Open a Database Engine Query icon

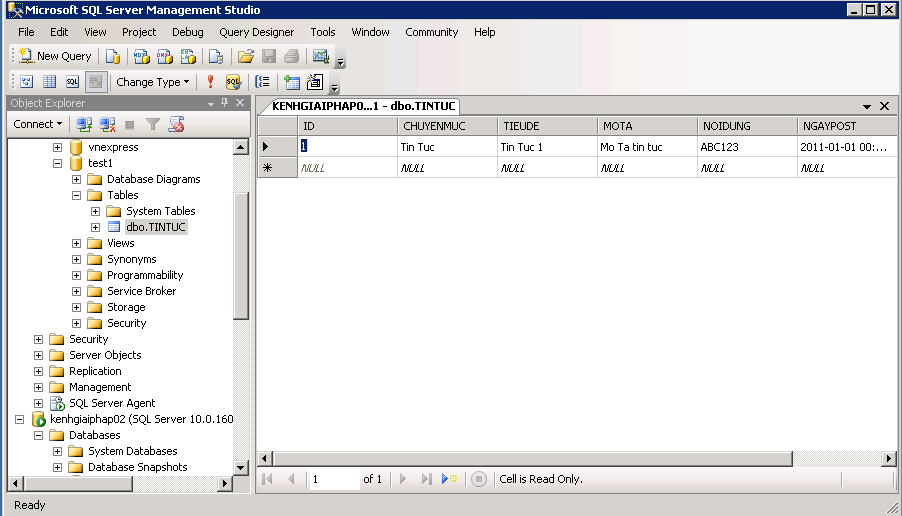pos(113,56)
